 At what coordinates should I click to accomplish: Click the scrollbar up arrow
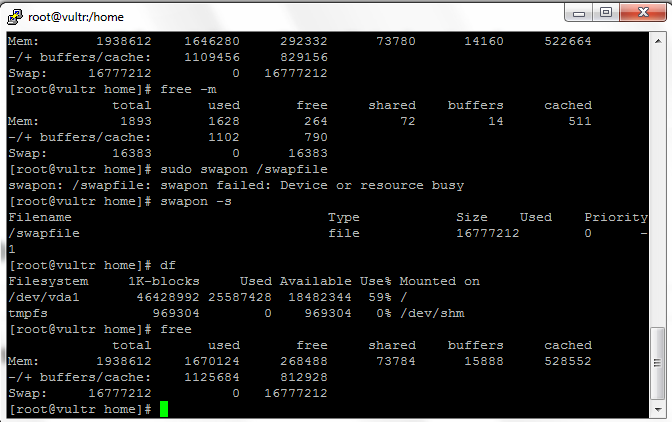[658, 41]
